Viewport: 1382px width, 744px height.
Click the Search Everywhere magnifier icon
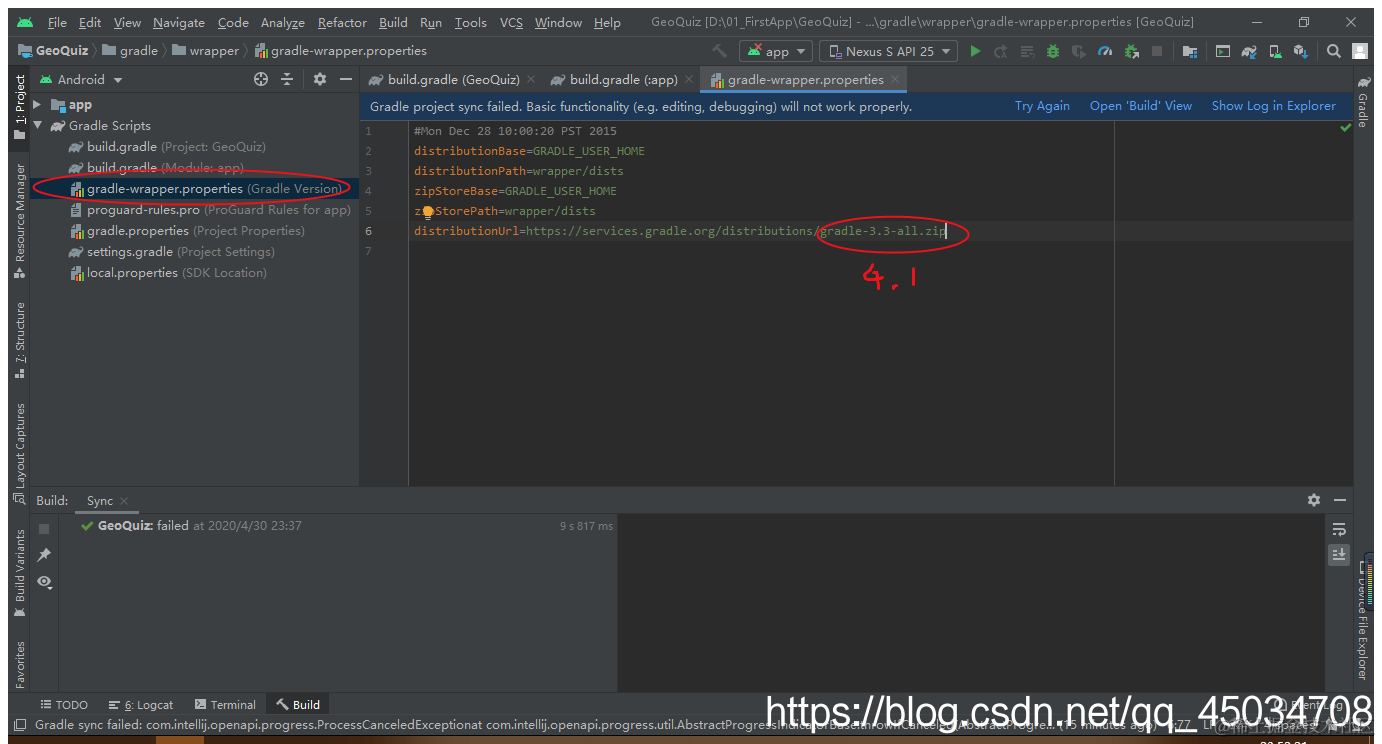(1334, 51)
